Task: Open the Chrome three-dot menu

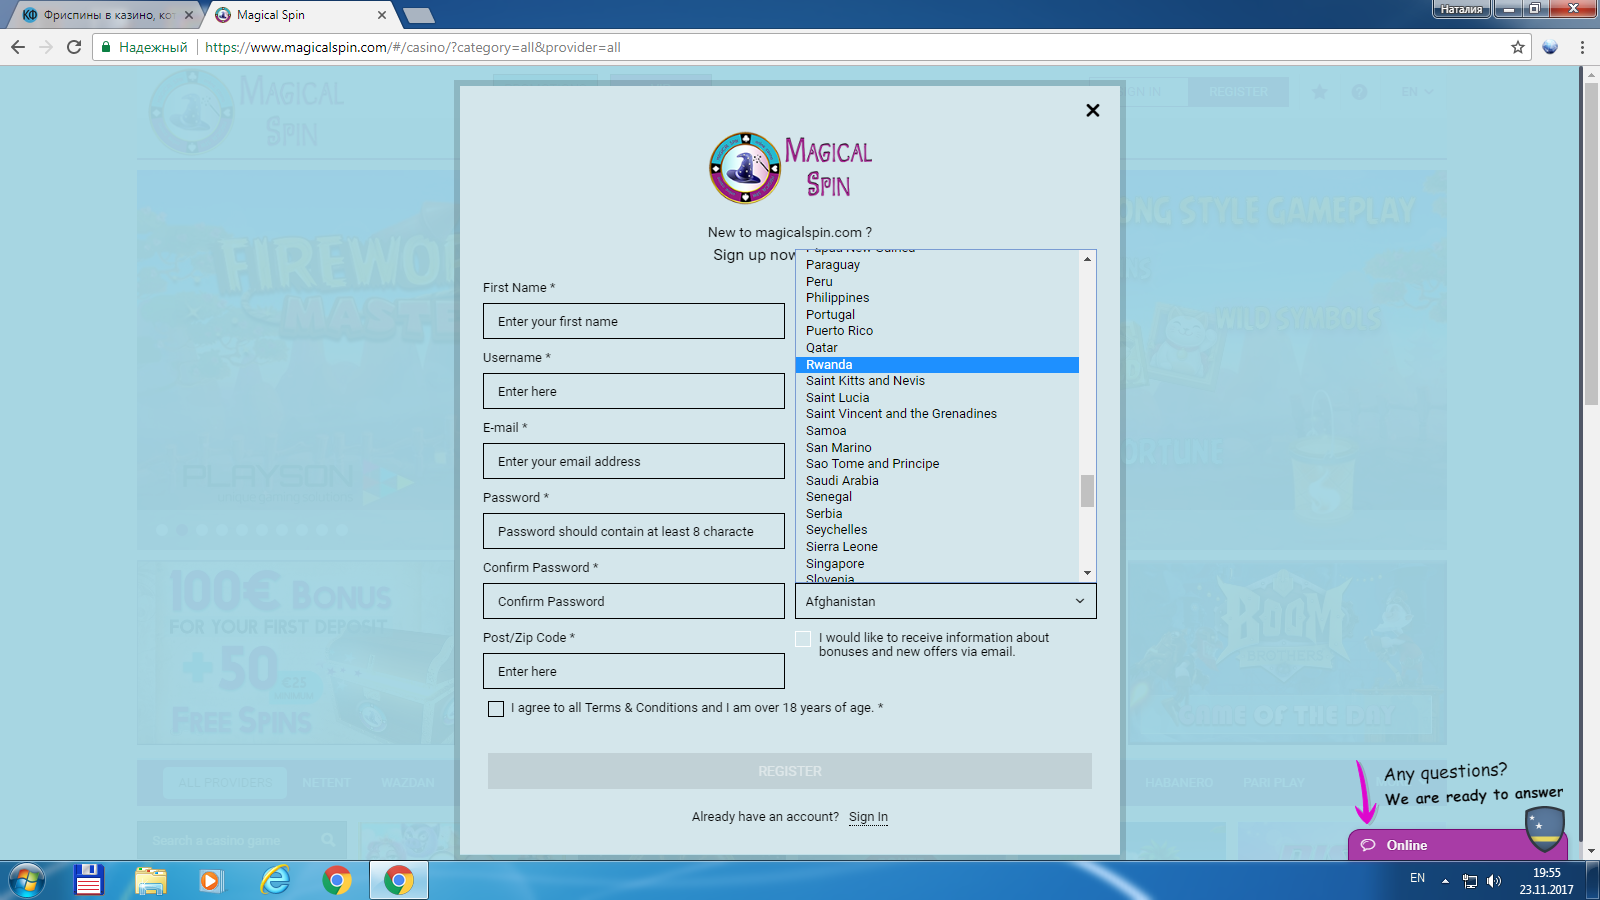Action: tap(1582, 47)
